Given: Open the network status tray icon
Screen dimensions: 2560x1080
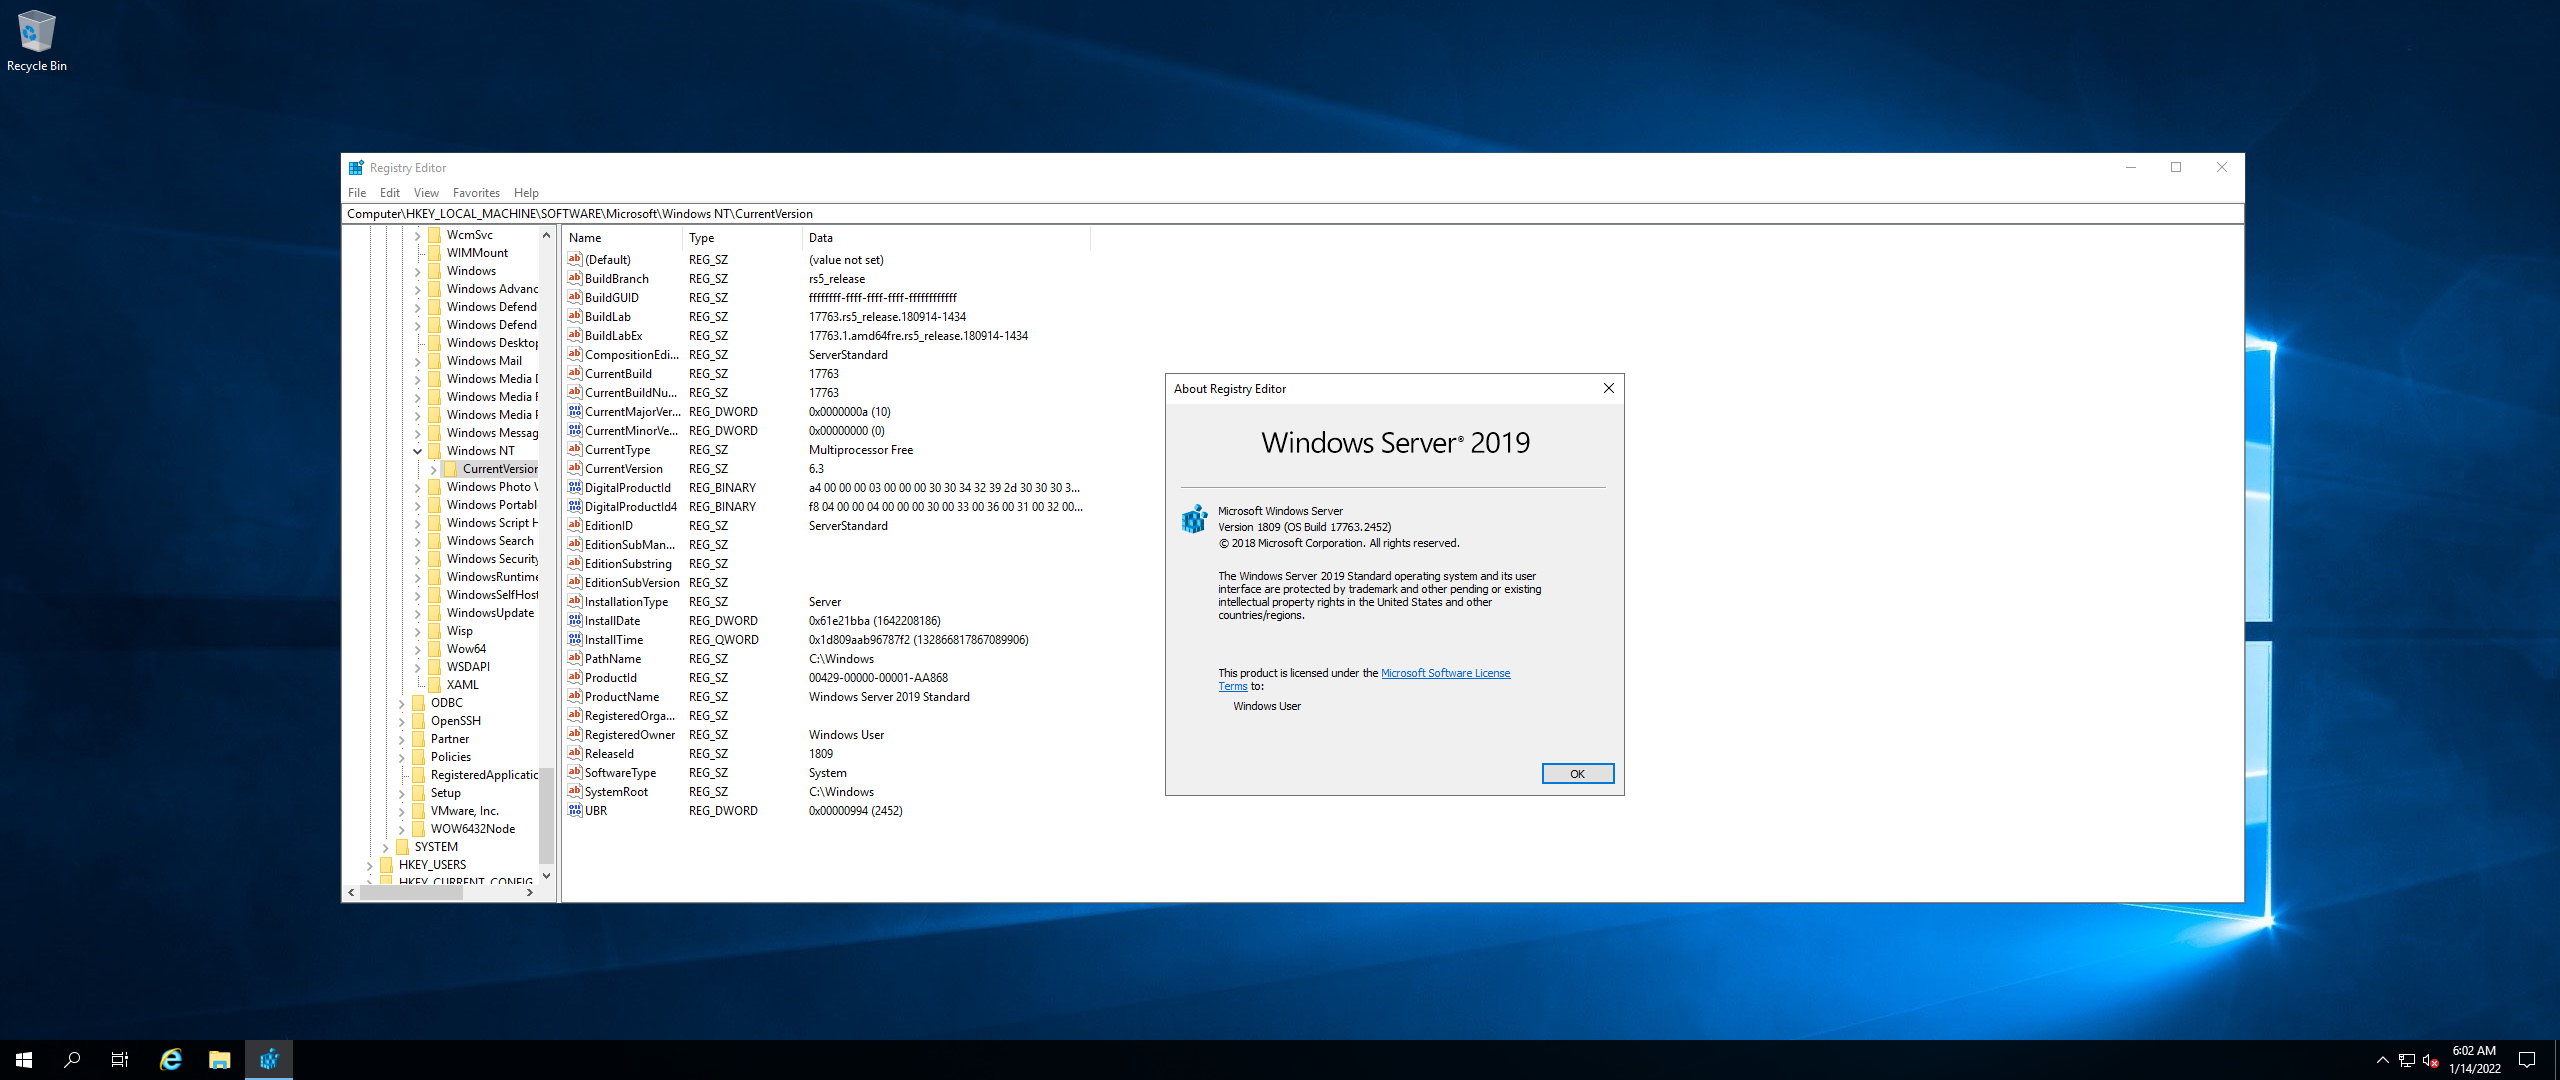Looking at the screenshot, I should [2407, 1060].
